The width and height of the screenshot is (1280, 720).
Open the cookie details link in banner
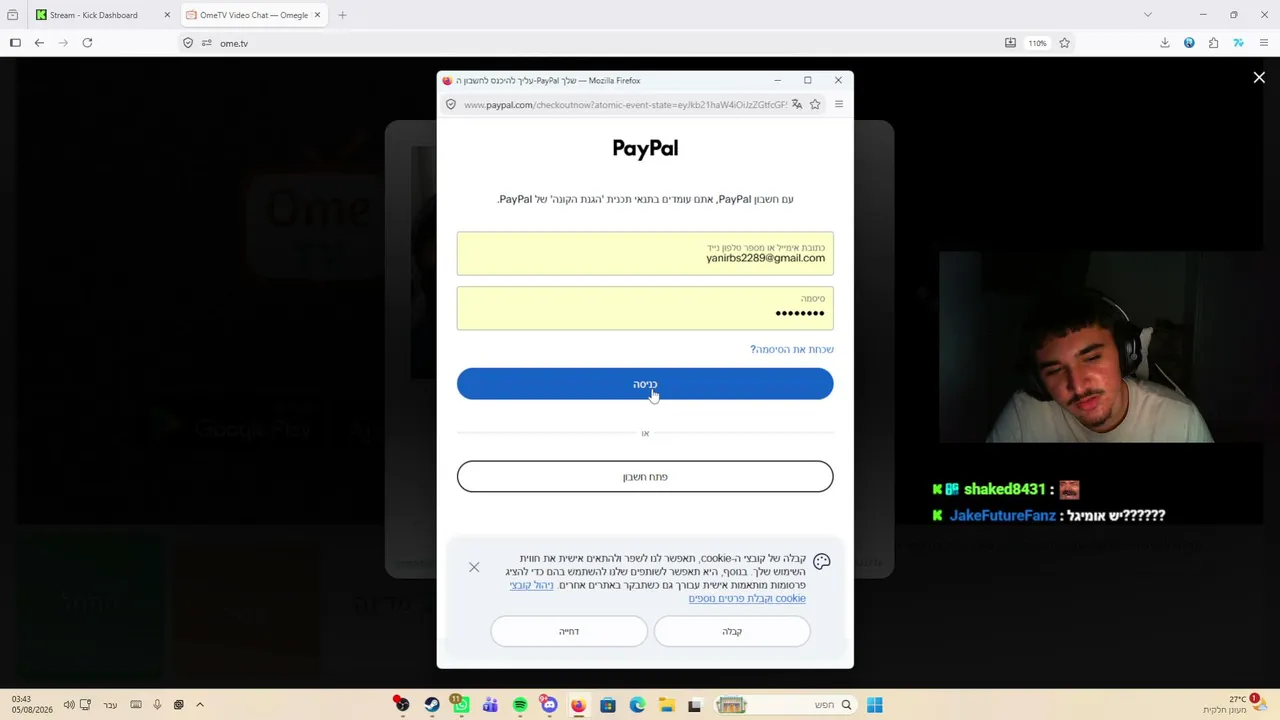tap(747, 598)
